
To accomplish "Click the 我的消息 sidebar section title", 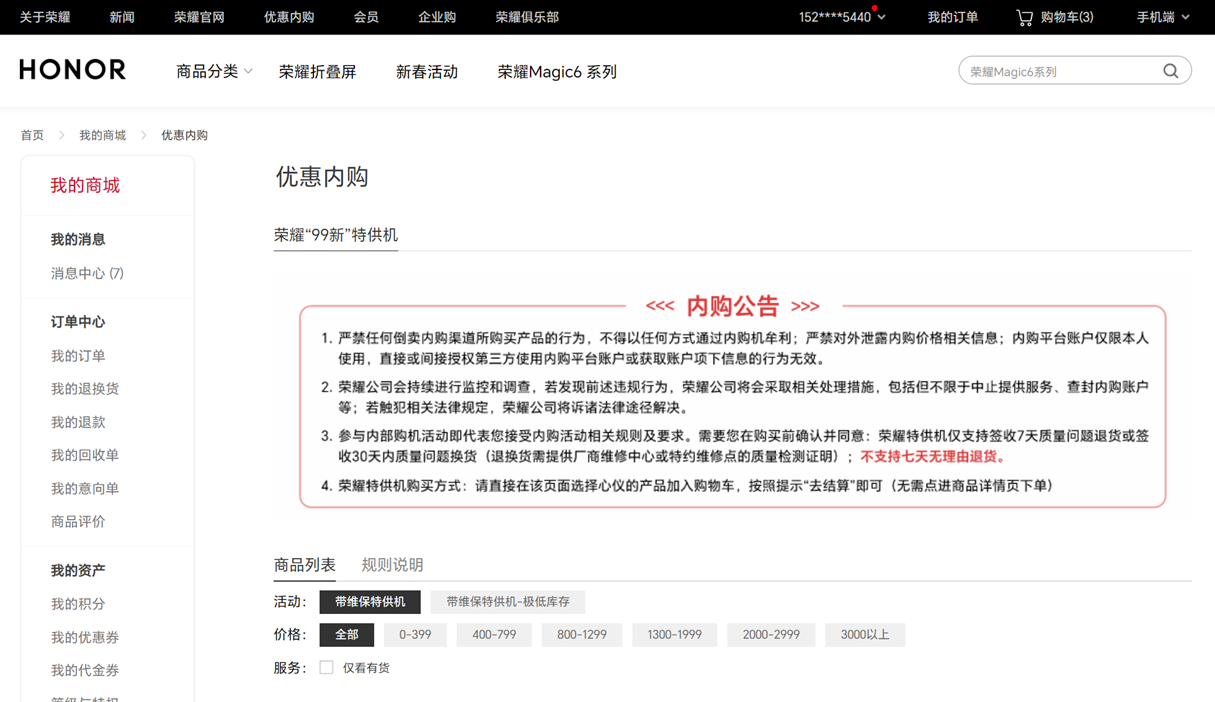I will point(78,239).
